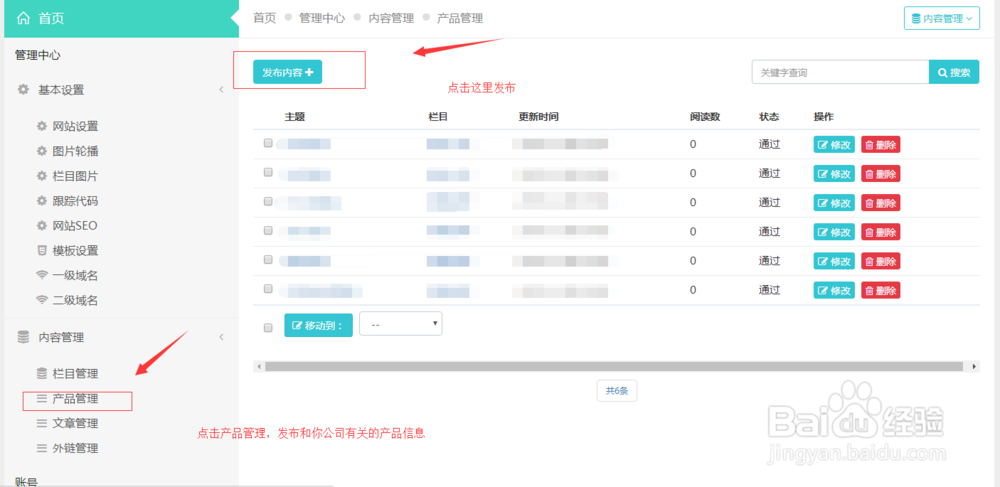Focus the 关键字查询 search field

[x=840, y=73]
